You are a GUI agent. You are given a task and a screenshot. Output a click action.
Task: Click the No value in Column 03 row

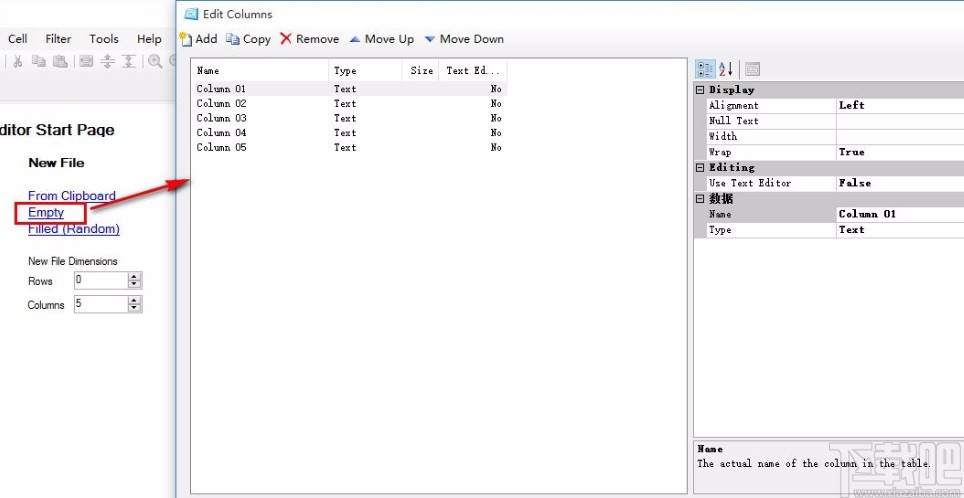(496, 118)
